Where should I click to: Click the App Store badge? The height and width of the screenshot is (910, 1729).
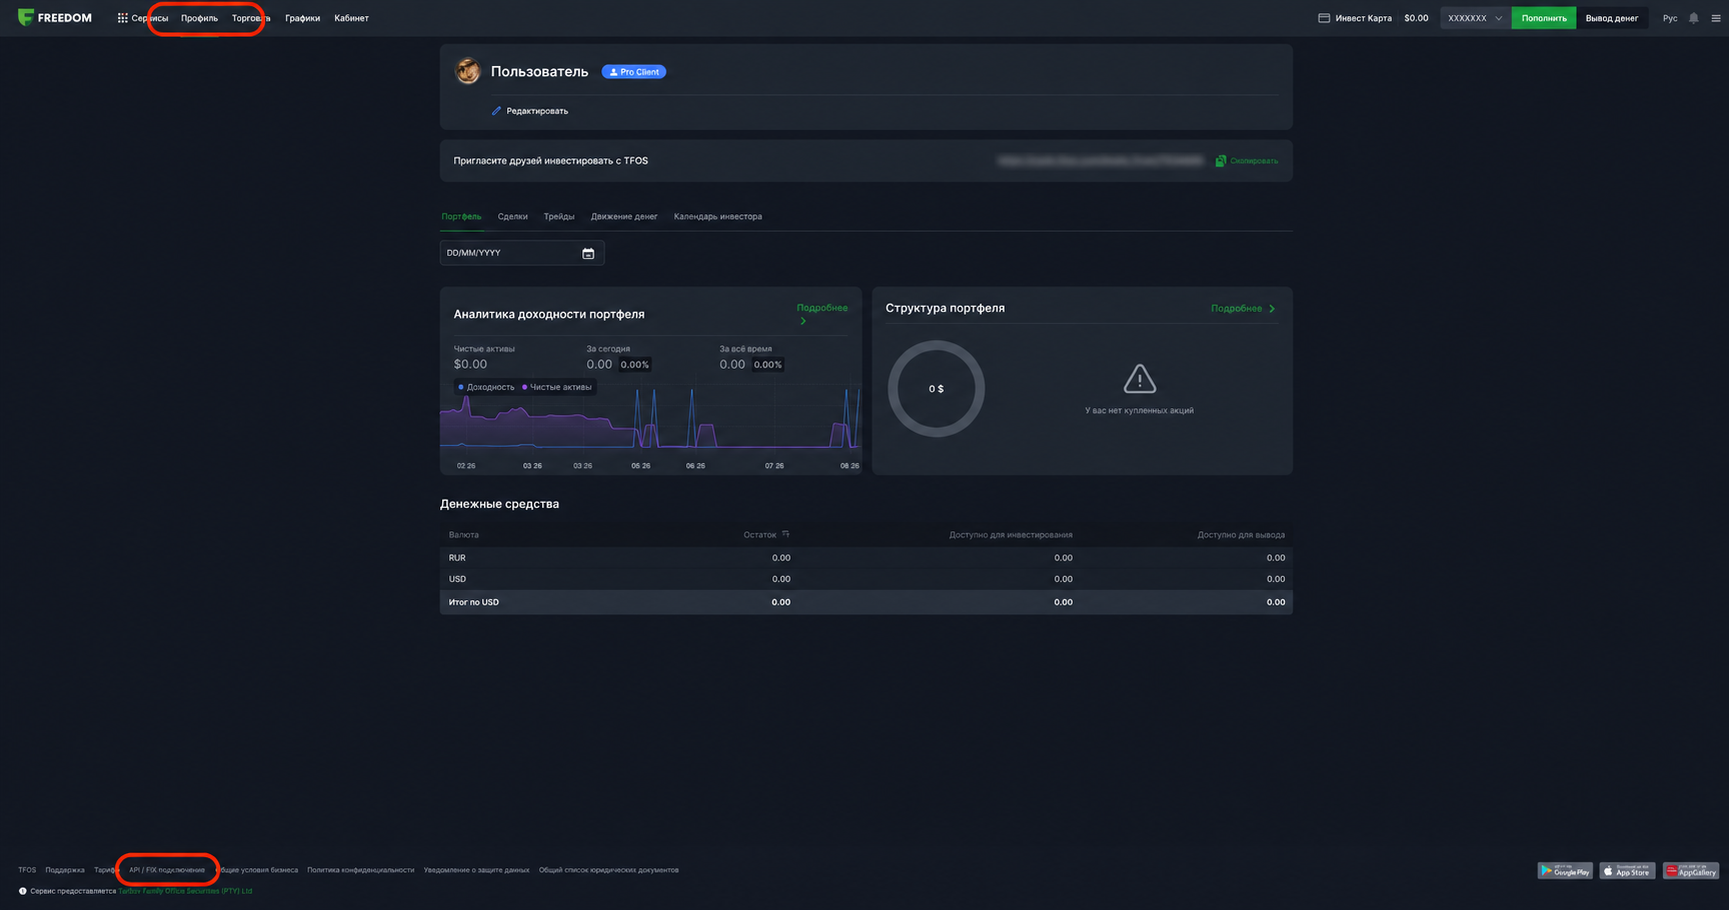click(1627, 871)
